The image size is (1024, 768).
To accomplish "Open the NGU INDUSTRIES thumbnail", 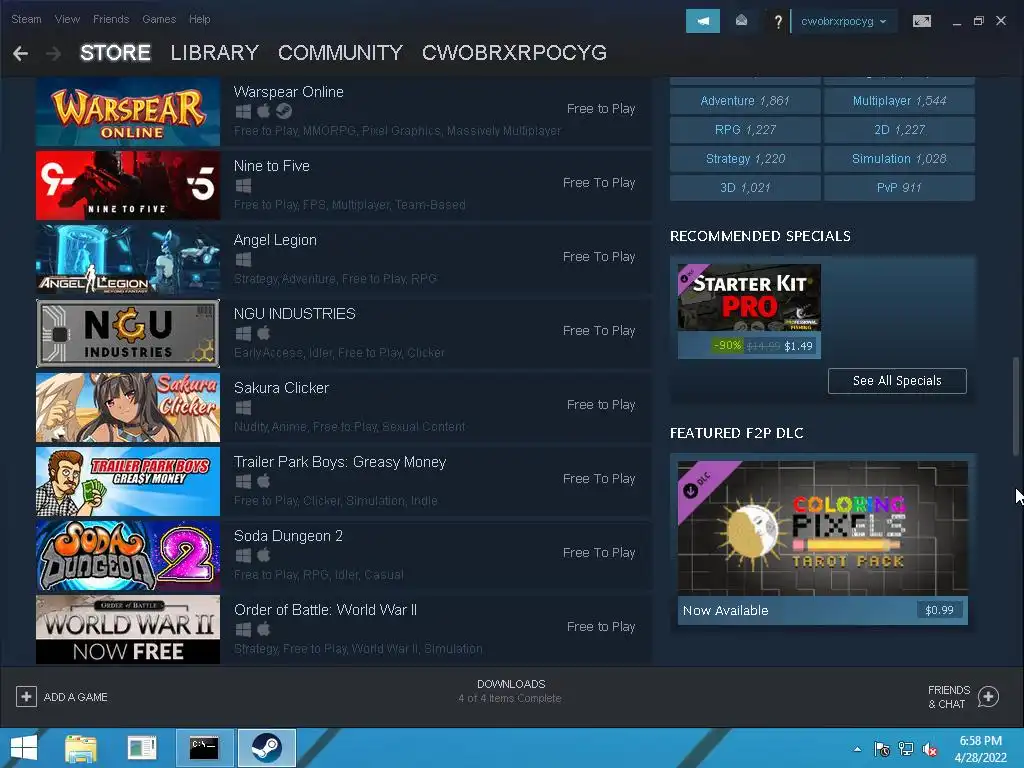I will 128,334.
